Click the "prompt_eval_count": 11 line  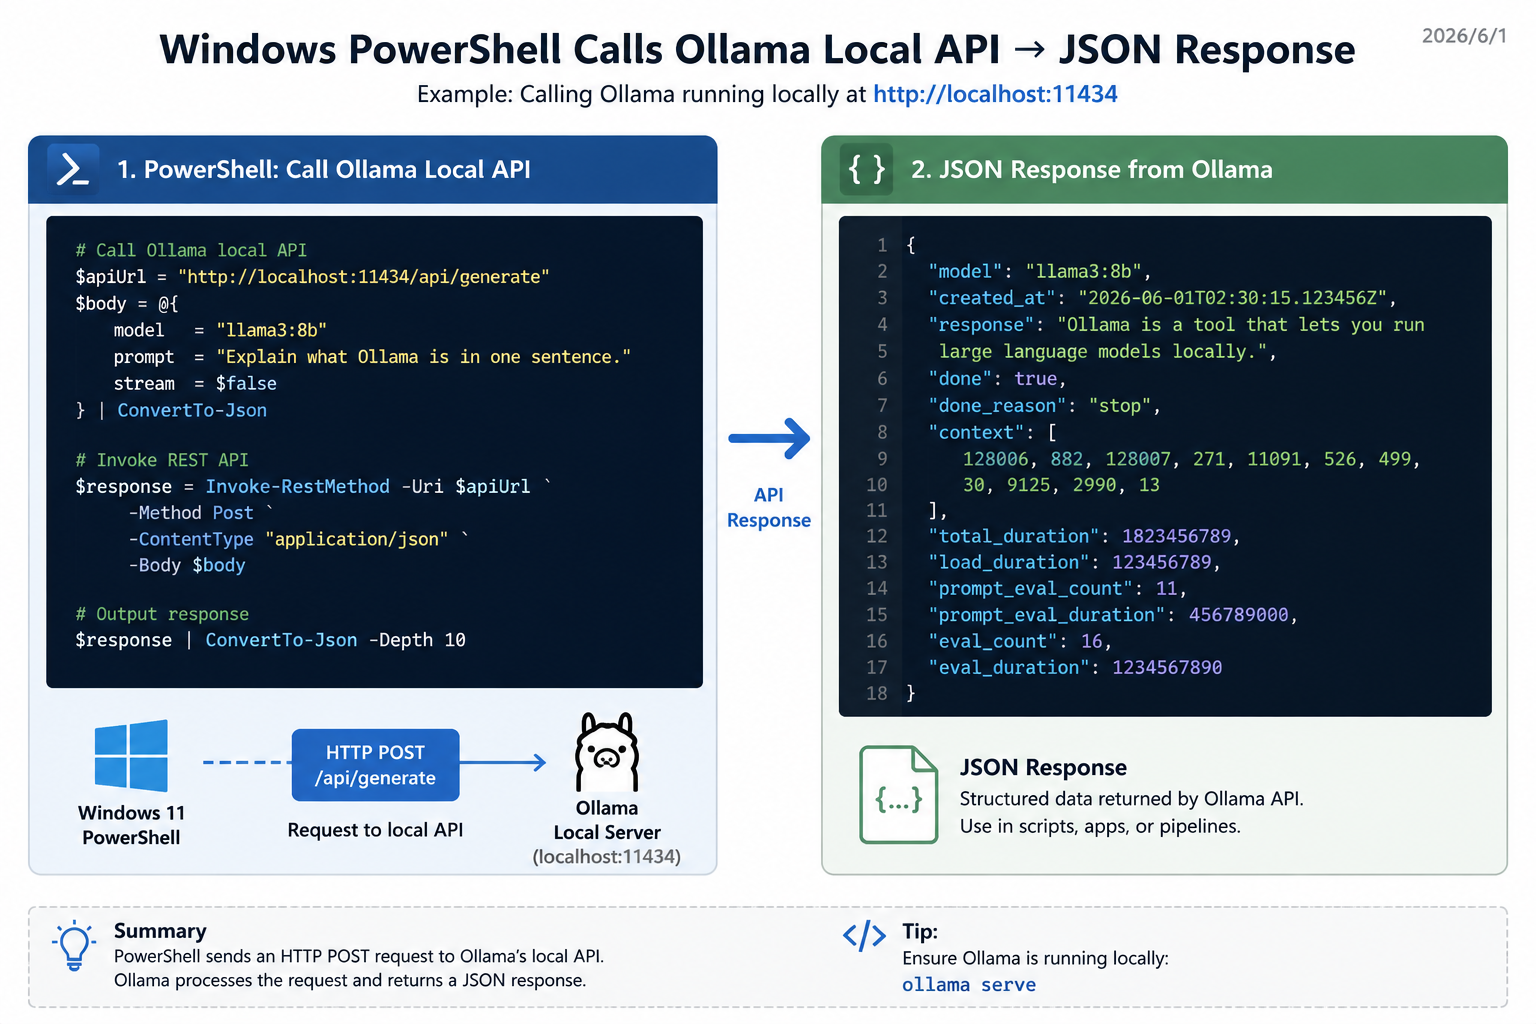coord(1057,589)
